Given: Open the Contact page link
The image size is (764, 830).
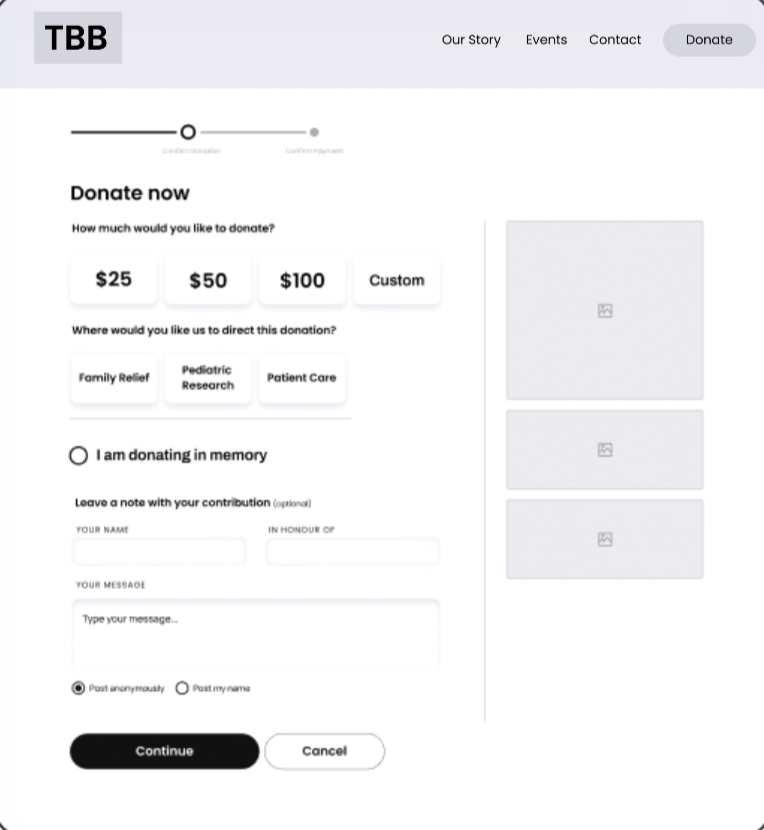Looking at the screenshot, I should pos(615,40).
